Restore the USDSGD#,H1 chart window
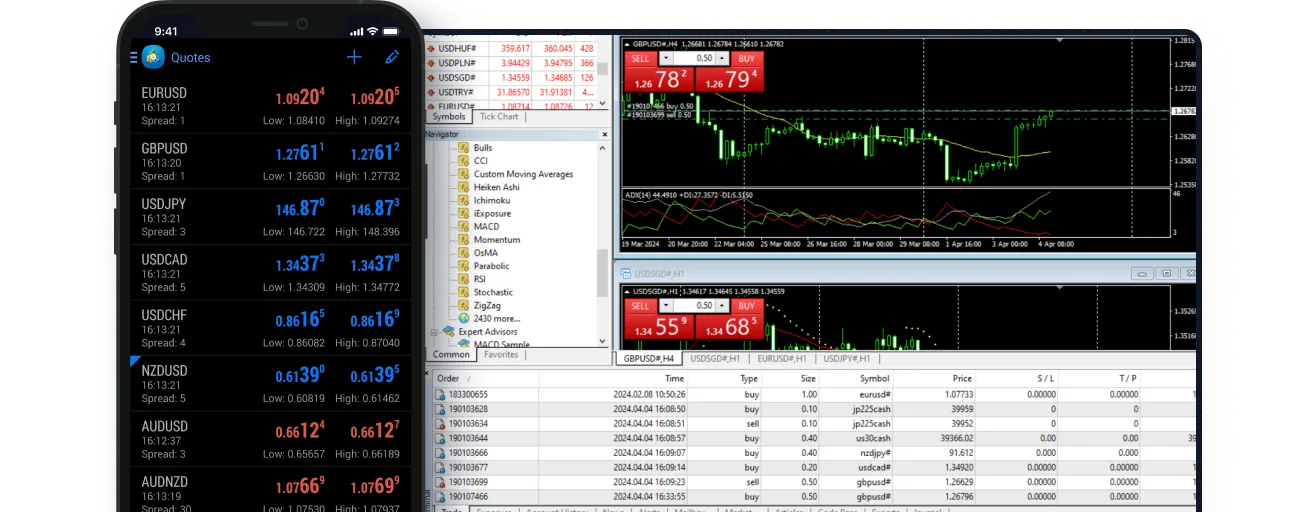Image resolution: width=1310 pixels, height=512 pixels. [x=1166, y=273]
